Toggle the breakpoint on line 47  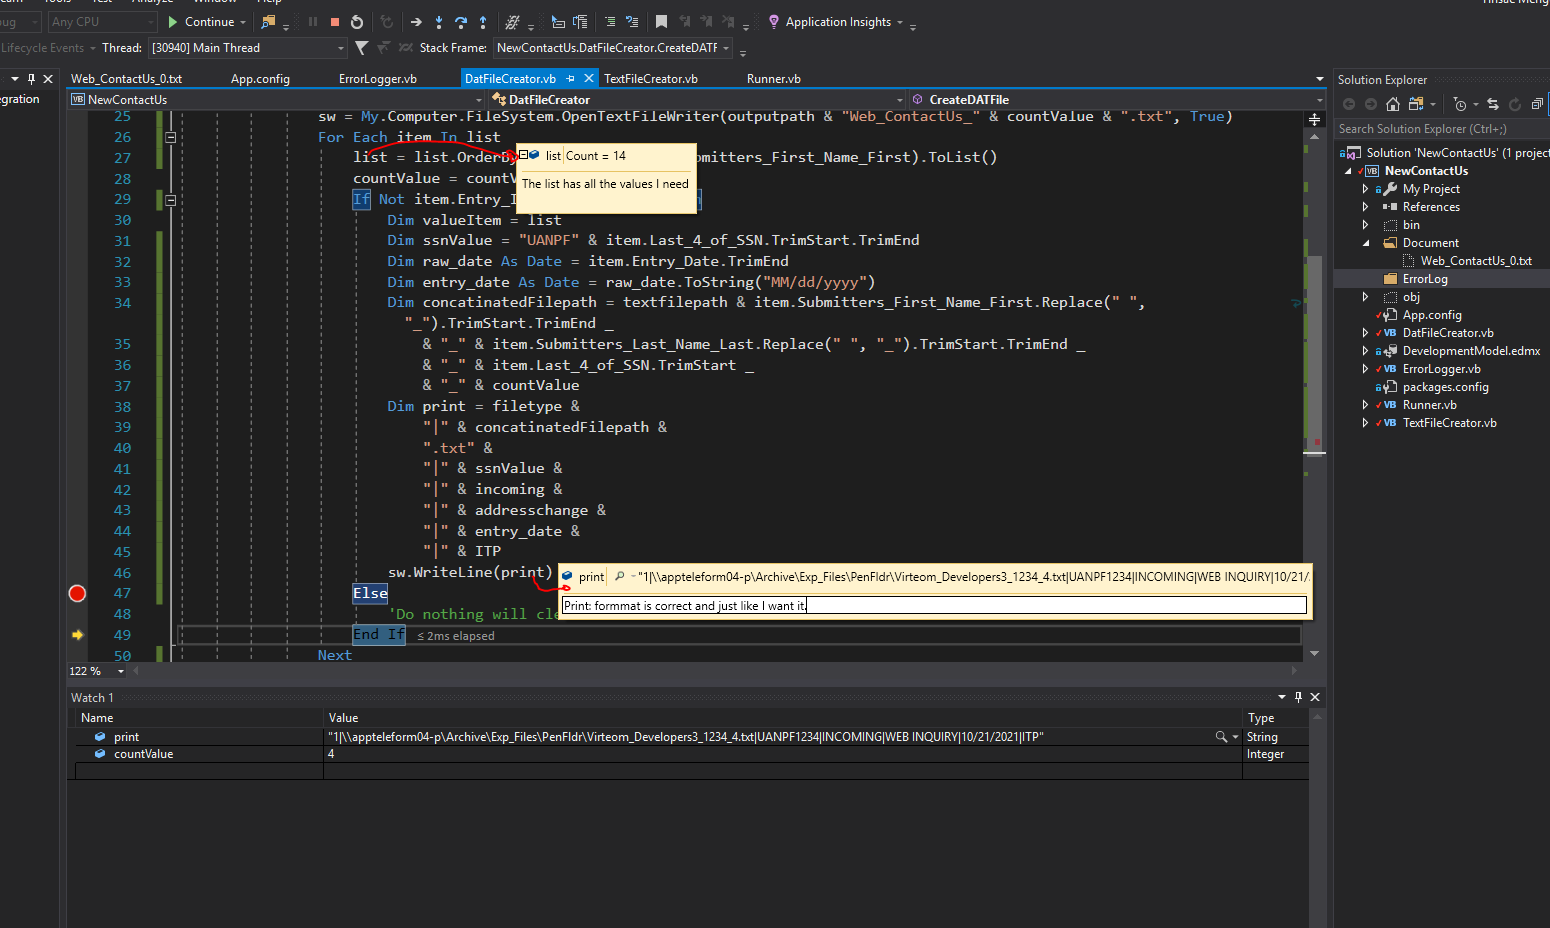coord(77,593)
